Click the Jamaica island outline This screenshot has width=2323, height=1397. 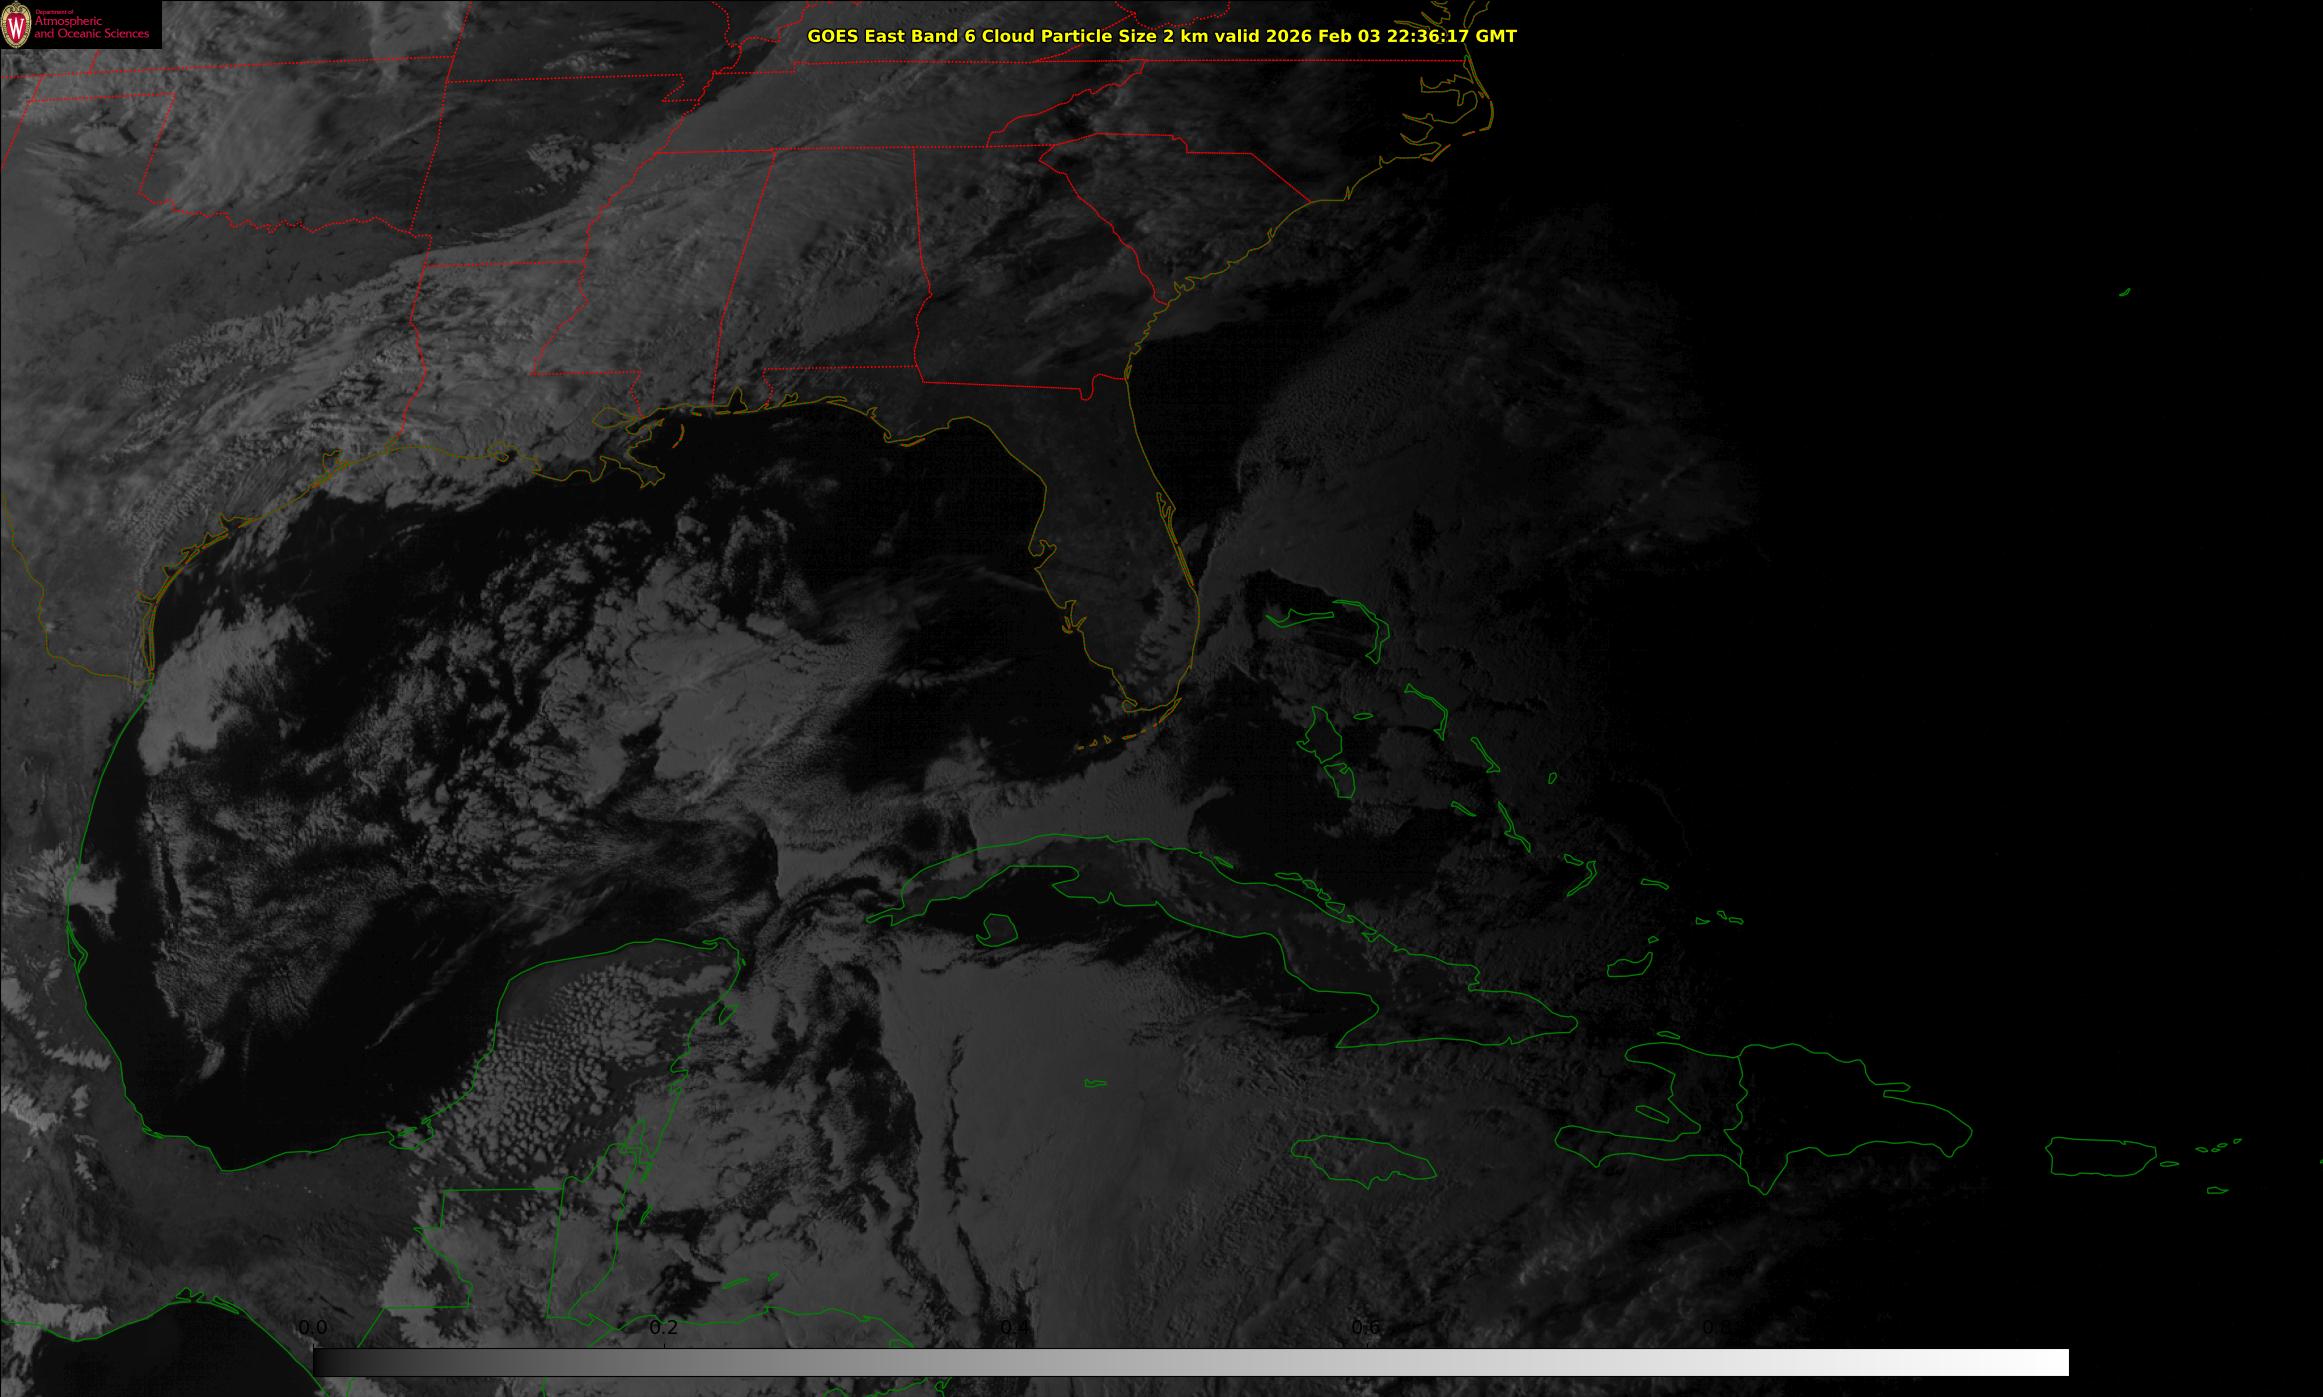click(1362, 1158)
